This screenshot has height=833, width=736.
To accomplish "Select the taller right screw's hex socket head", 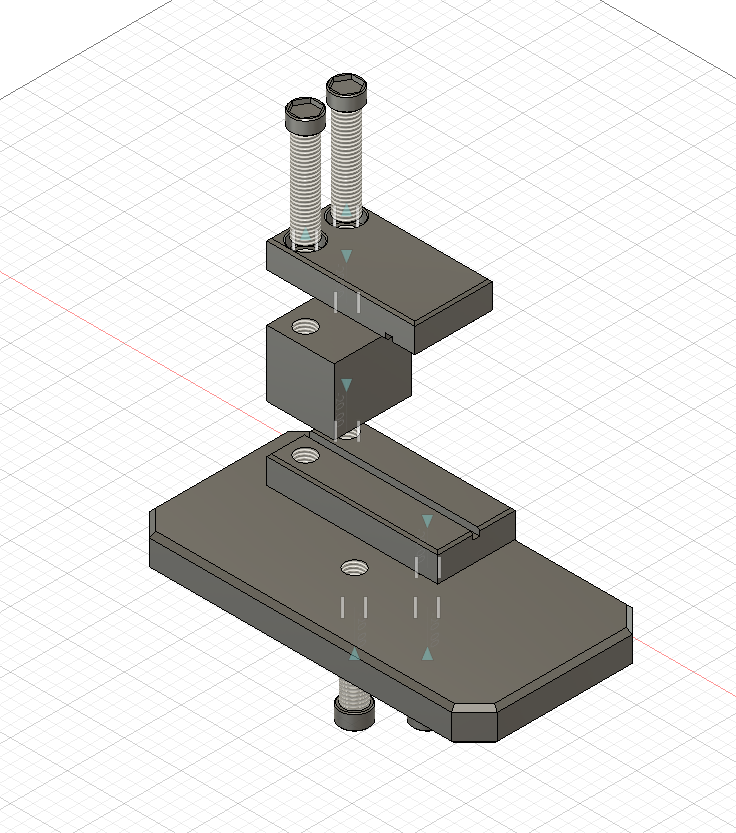I will (346, 90).
